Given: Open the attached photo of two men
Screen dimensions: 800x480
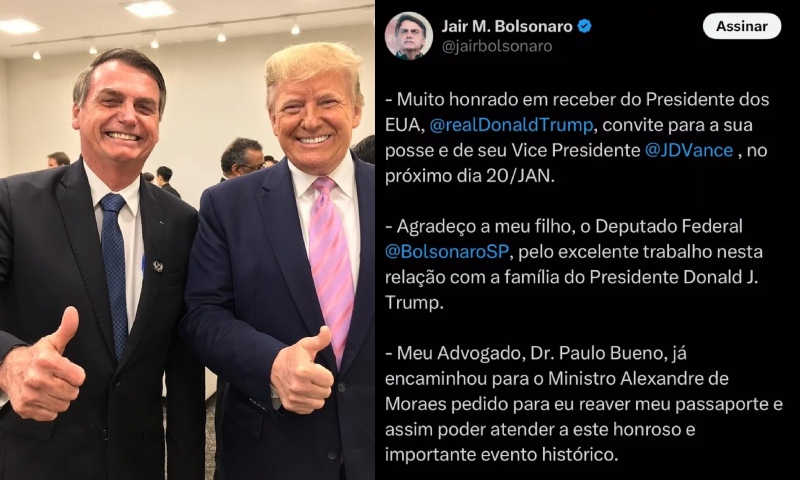Looking at the screenshot, I should point(187,240).
